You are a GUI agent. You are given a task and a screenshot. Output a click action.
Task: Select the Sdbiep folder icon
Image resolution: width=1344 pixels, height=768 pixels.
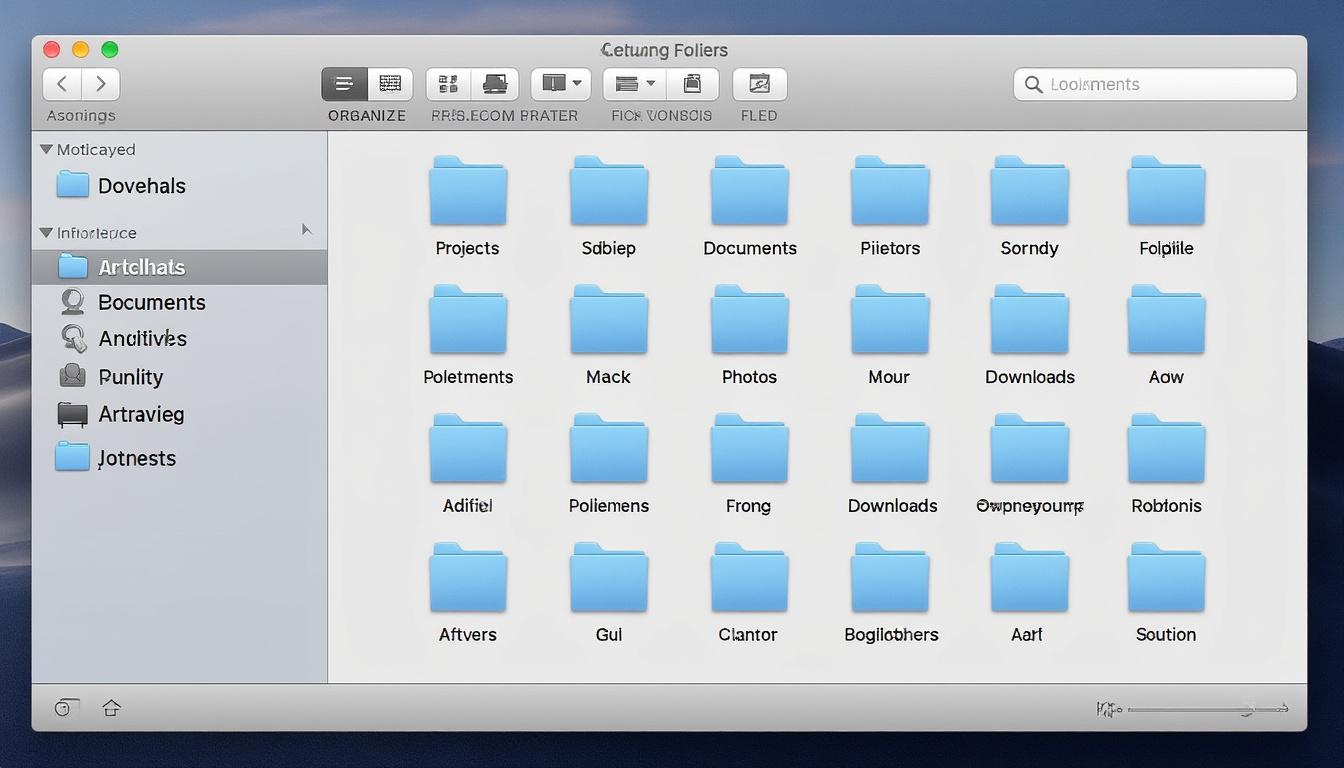[x=609, y=190]
